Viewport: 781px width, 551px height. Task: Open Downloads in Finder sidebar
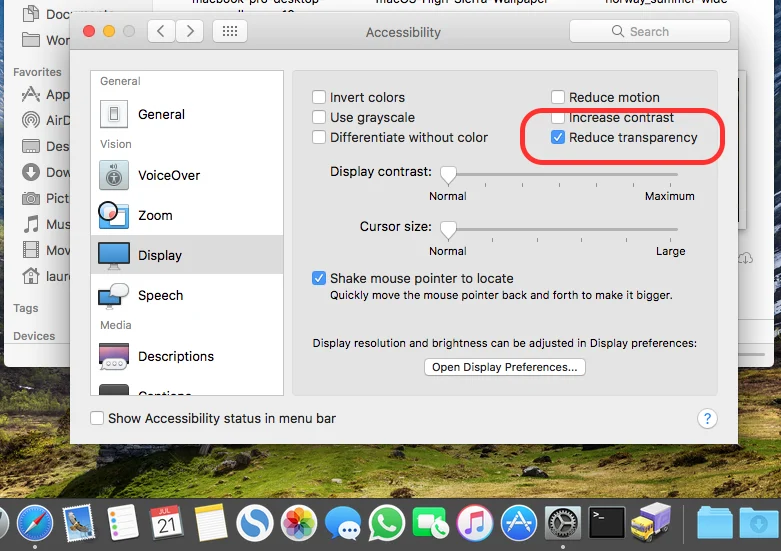click(45, 172)
